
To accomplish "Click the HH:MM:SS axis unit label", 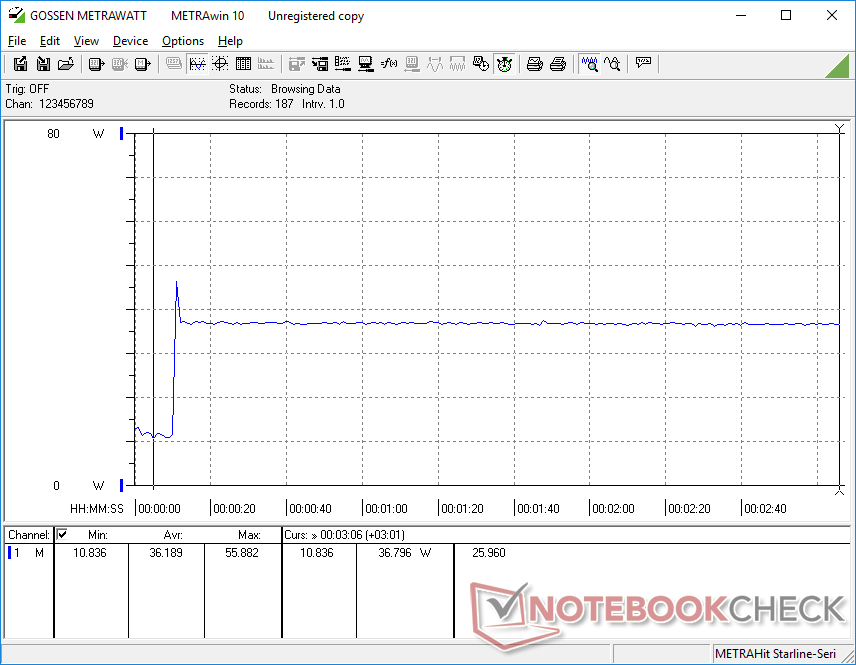I will click(x=97, y=508).
